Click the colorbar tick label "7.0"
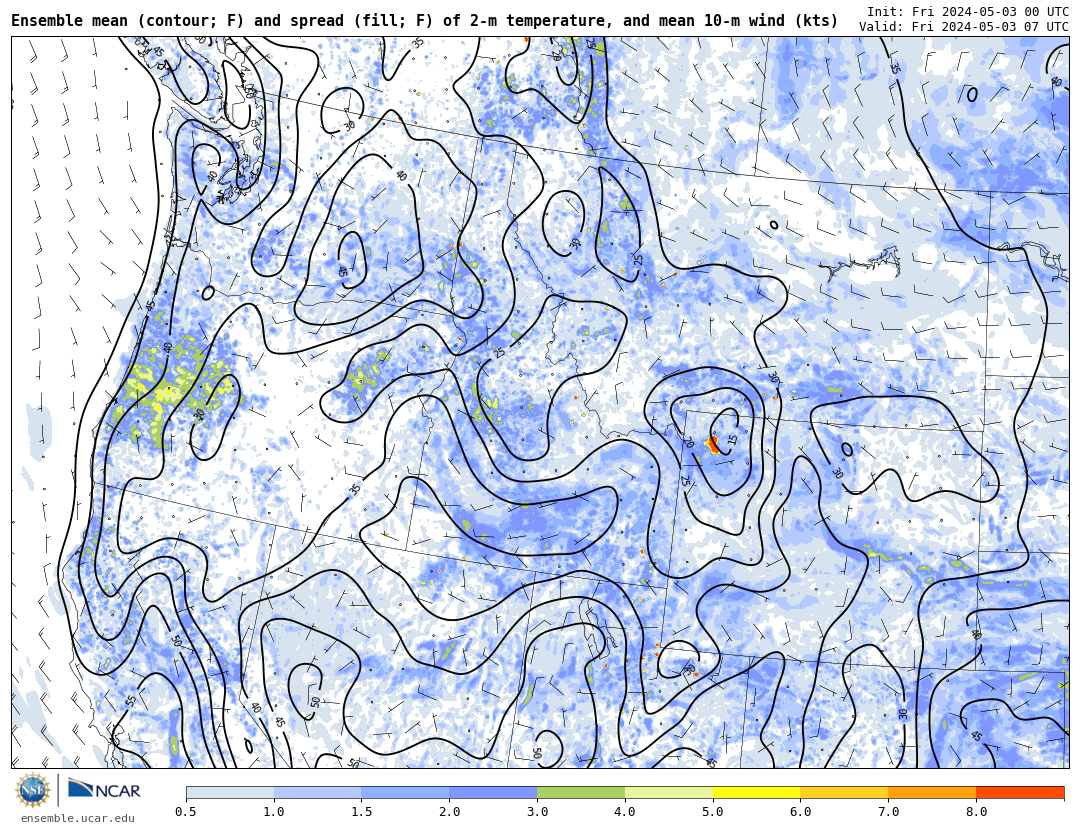 point(889,812)
